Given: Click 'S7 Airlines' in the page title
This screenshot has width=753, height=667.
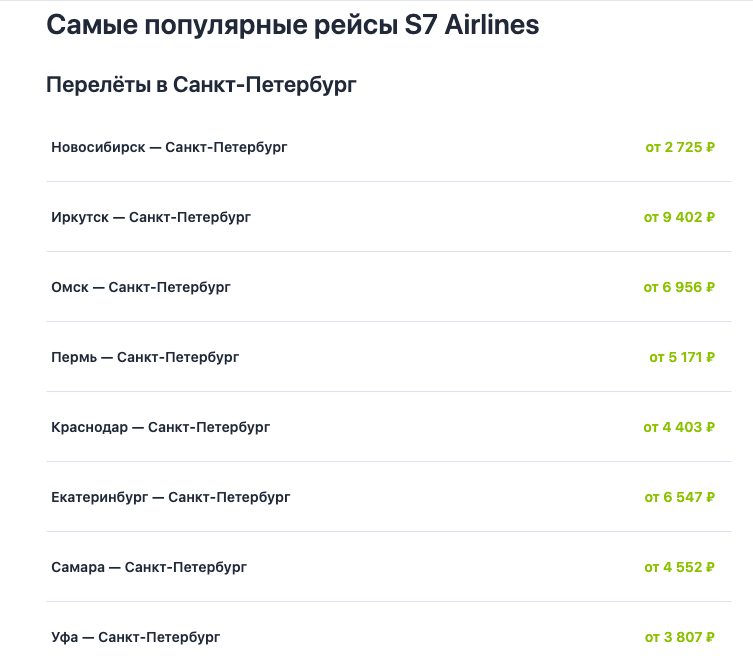Looking at the screenshot, I should [x=469, y=25].
